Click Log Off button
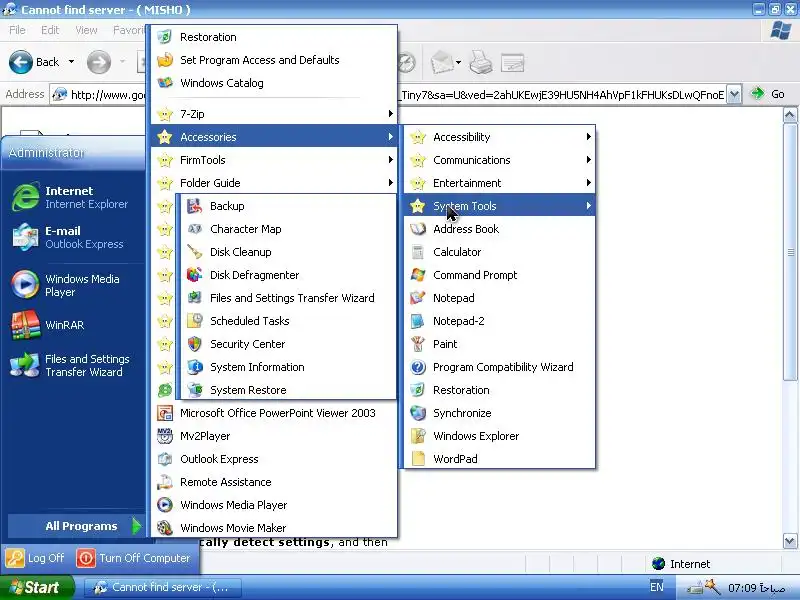 point(36,558)
